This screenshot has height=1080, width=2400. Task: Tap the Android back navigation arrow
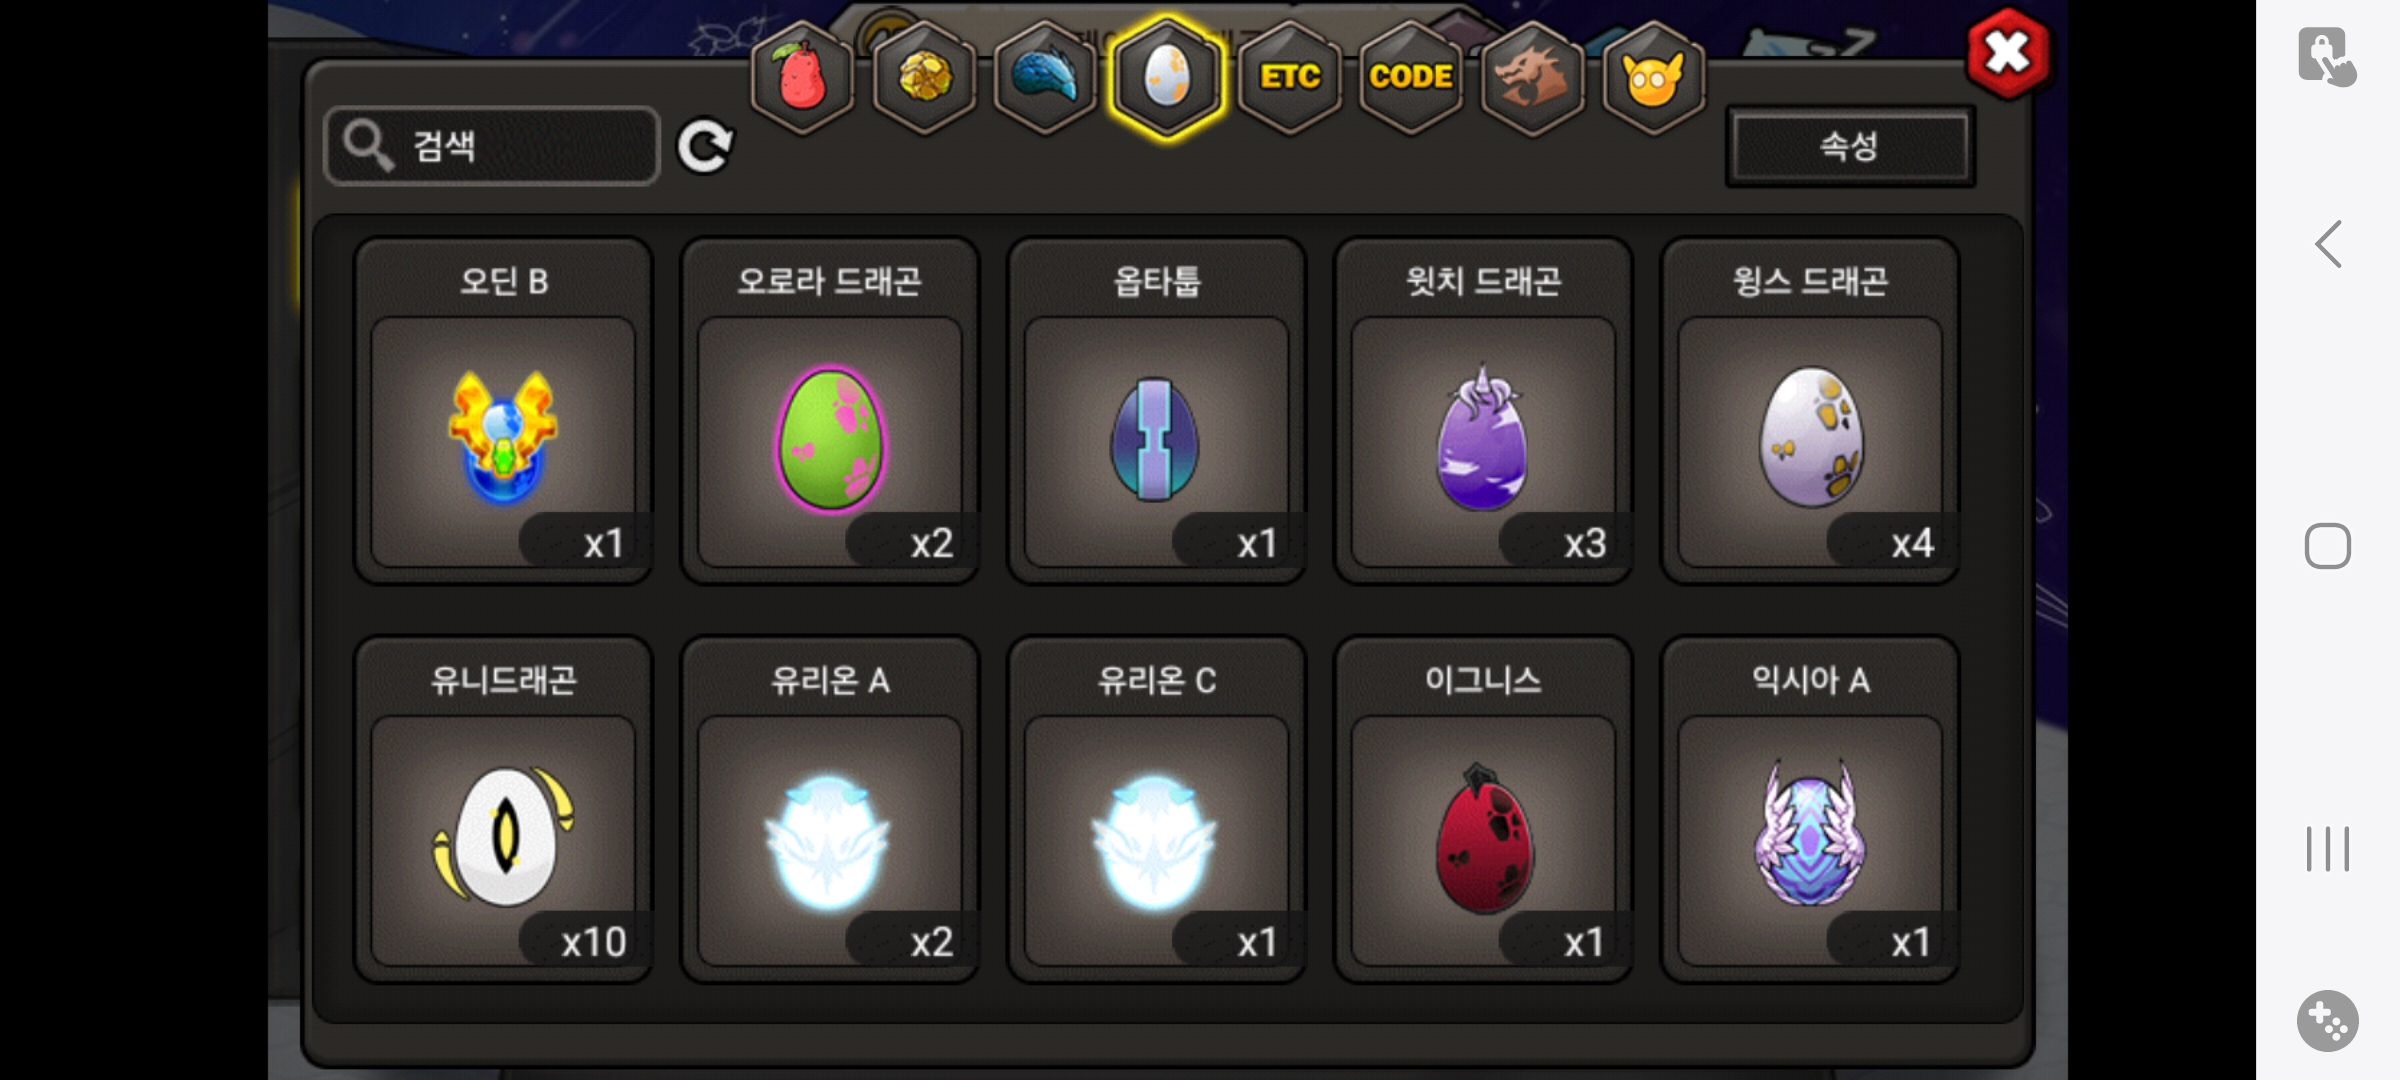(2328, 244)
